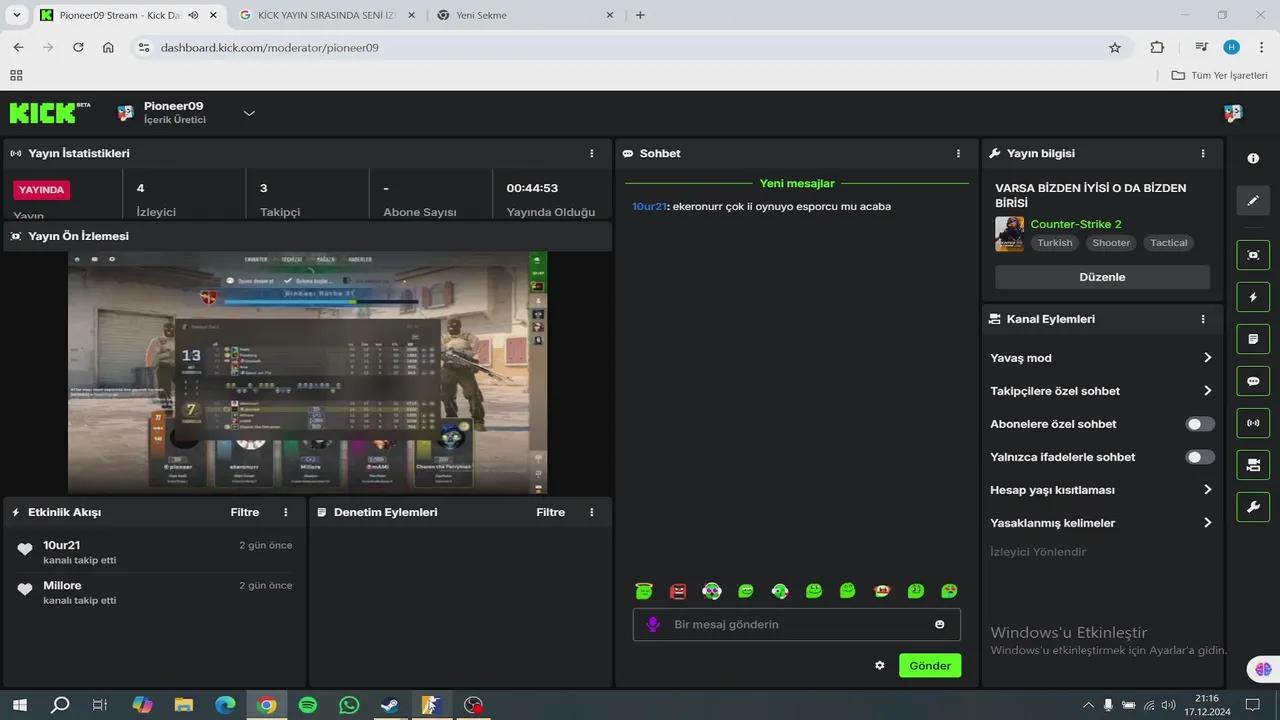The image size is (1280, 720).
Task: Disable Abonelere özel sohbet toggle
Action: (1198, 423)
